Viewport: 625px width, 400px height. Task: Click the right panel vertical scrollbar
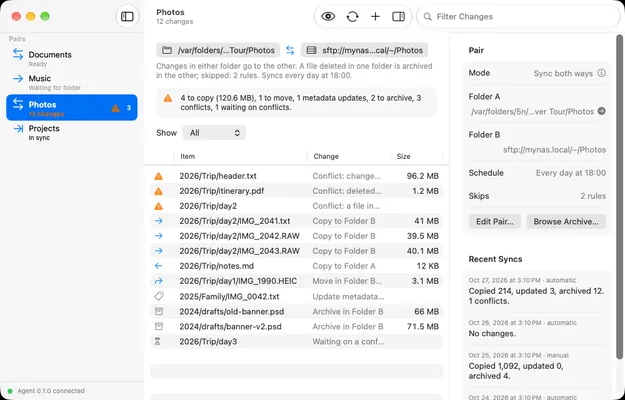coord(619,199)
